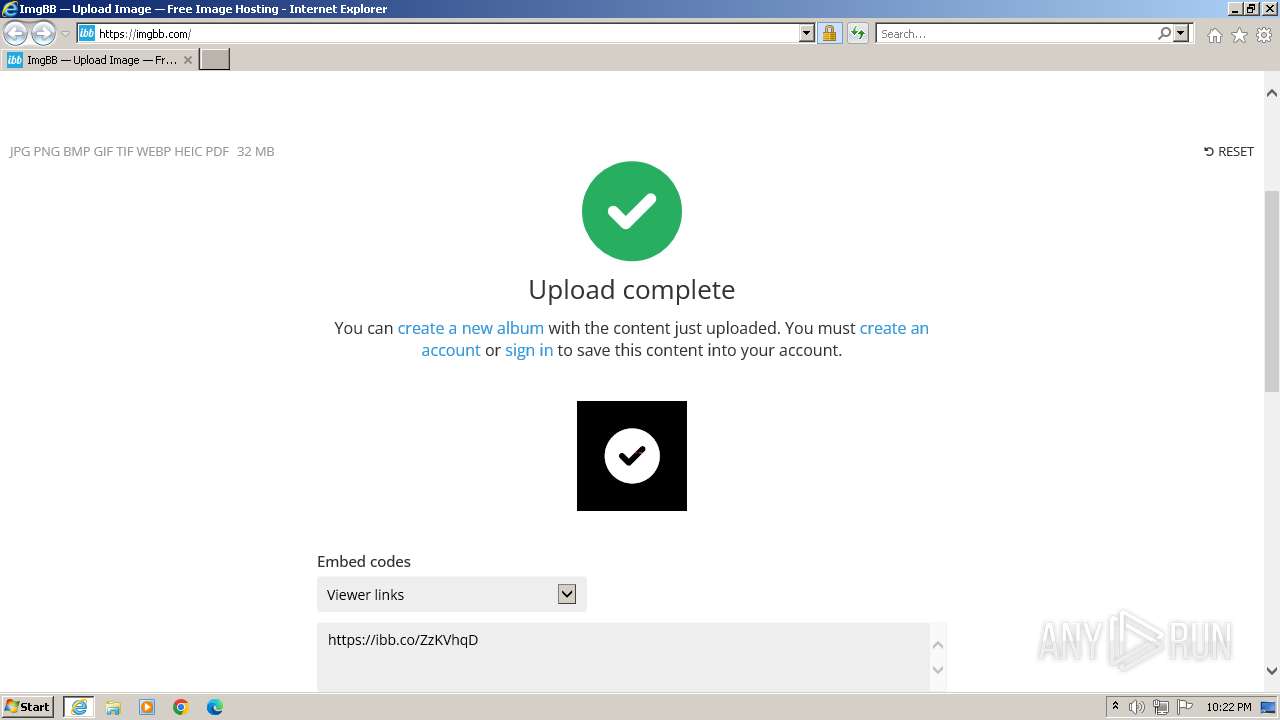This screenshot has height=720, width=1280.
Task: Click the 'JPG PNG BMP GIF TIF WEBP HEIC PDF' text
Action: tap(119, 152)
